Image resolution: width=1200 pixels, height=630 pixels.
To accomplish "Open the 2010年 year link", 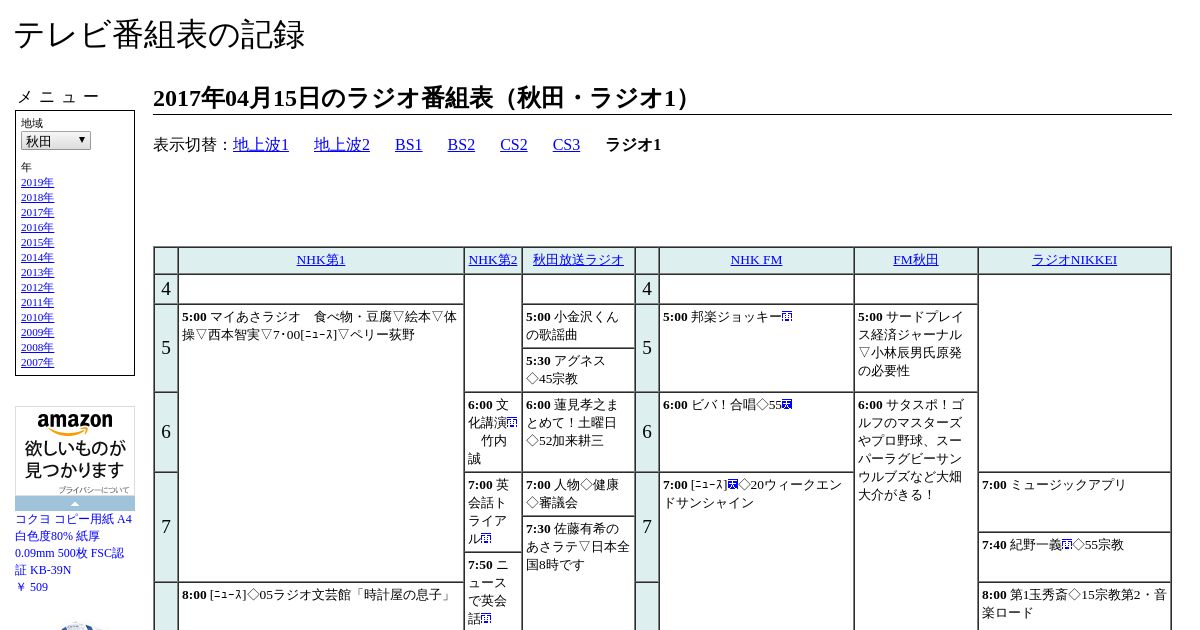I will click(x=37, y=317).
